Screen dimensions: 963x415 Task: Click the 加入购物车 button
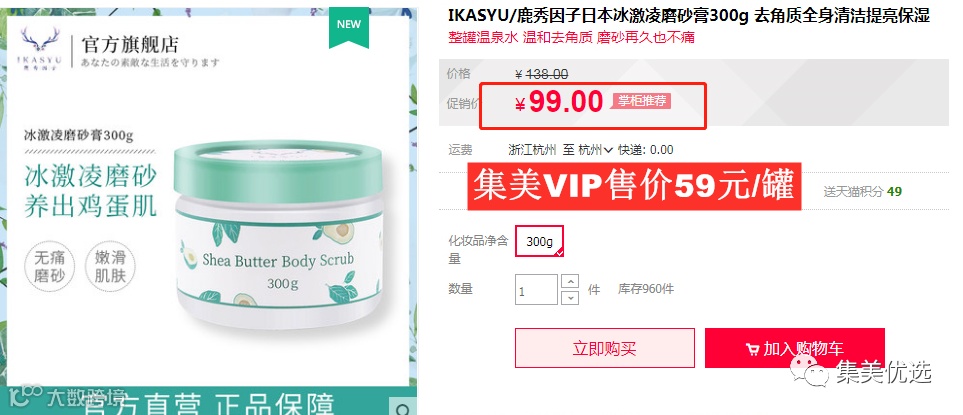click(x=795, y=348)
